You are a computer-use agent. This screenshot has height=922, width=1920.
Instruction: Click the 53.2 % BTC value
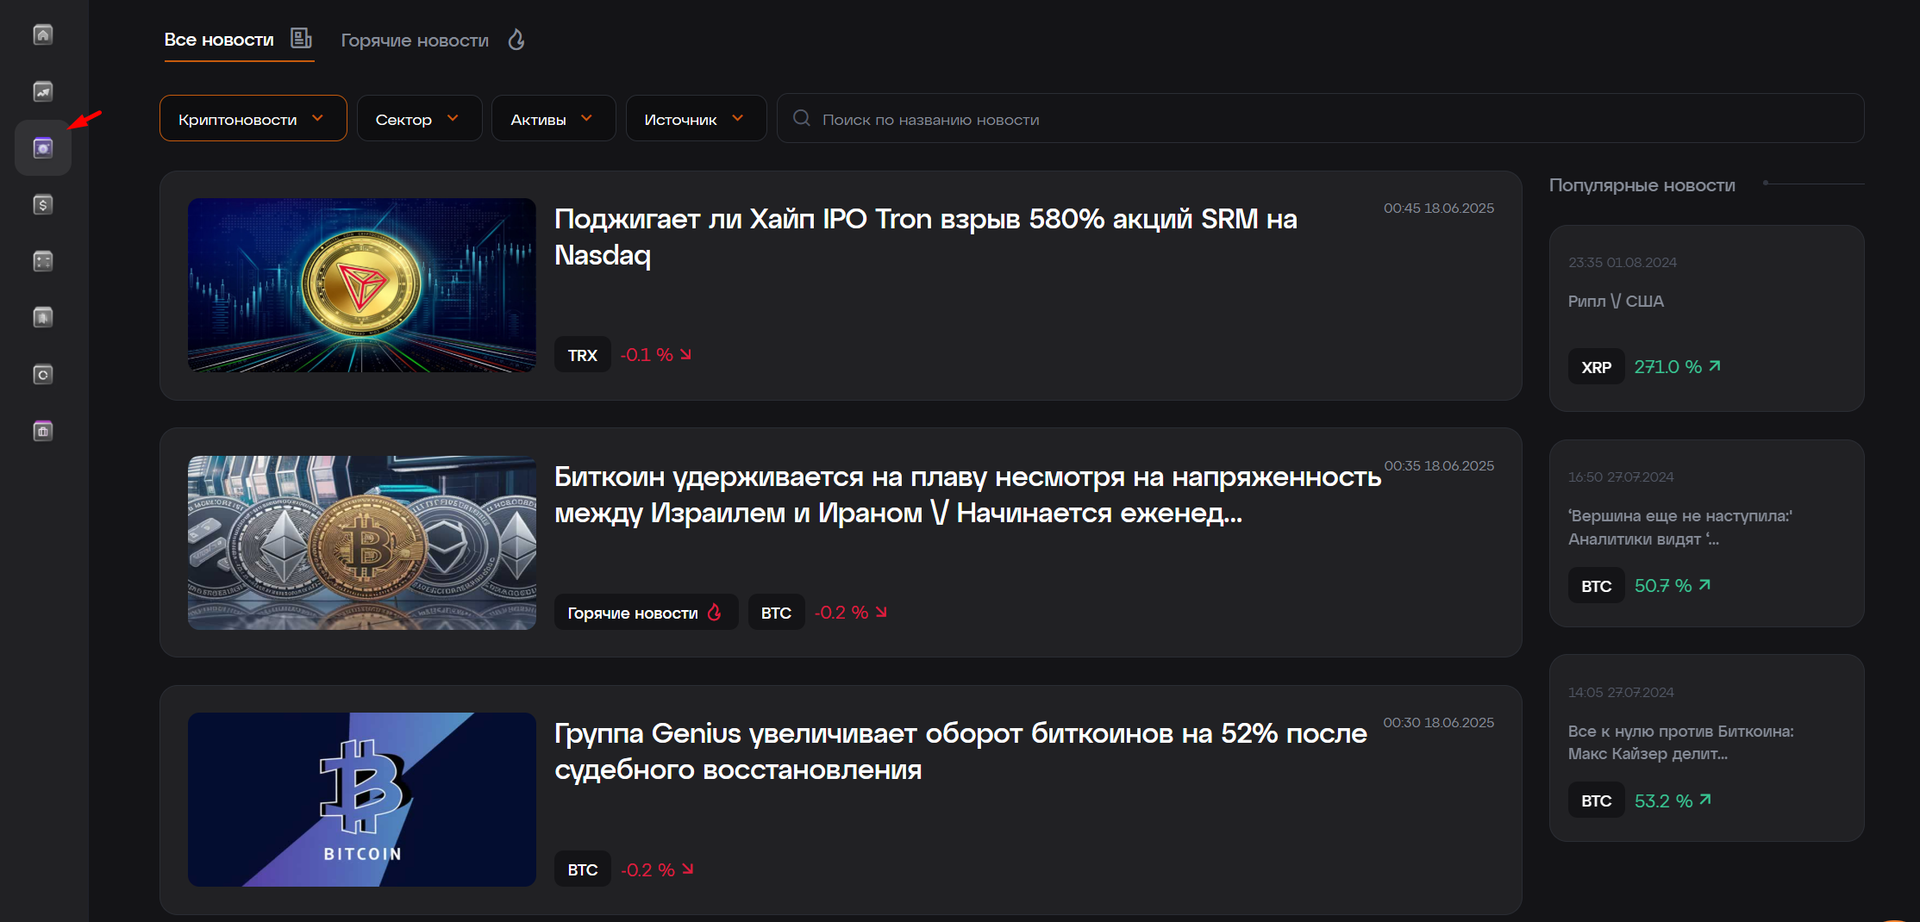point(1664,801)
